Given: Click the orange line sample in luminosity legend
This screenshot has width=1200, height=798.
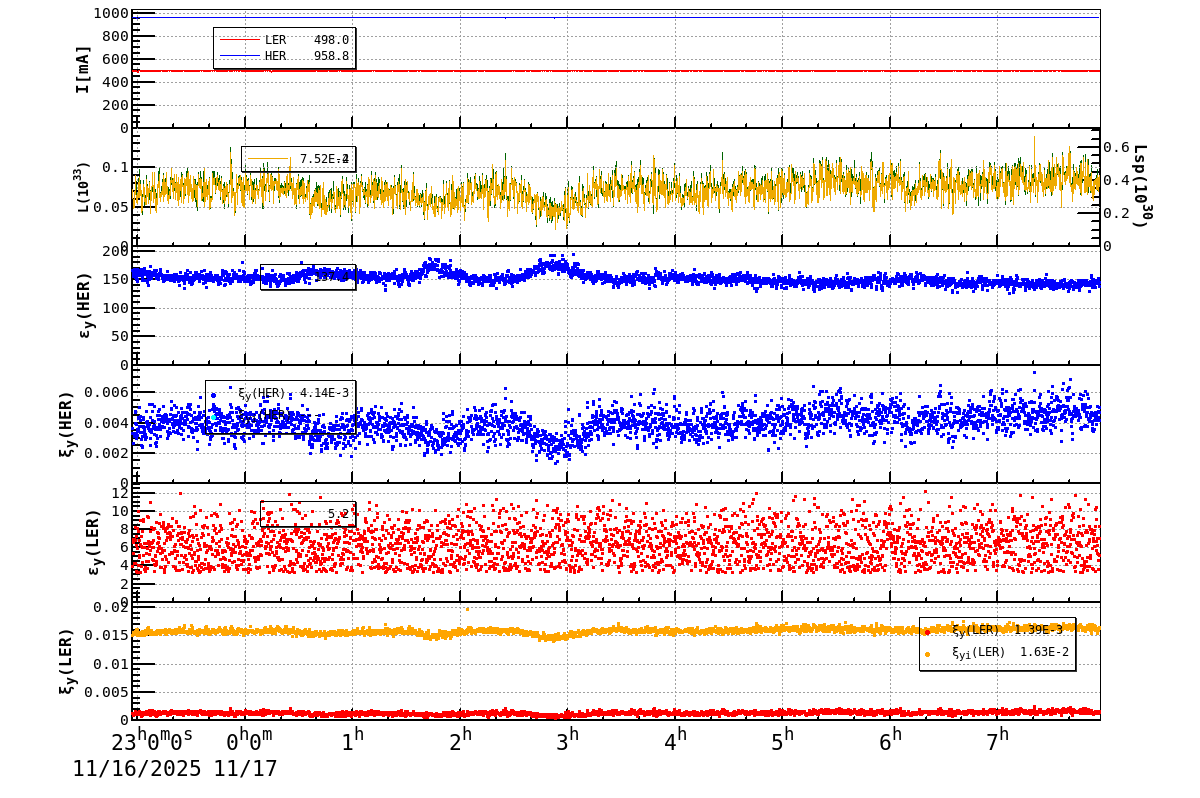Looking at the screenshot, I should tap(268, 159).
